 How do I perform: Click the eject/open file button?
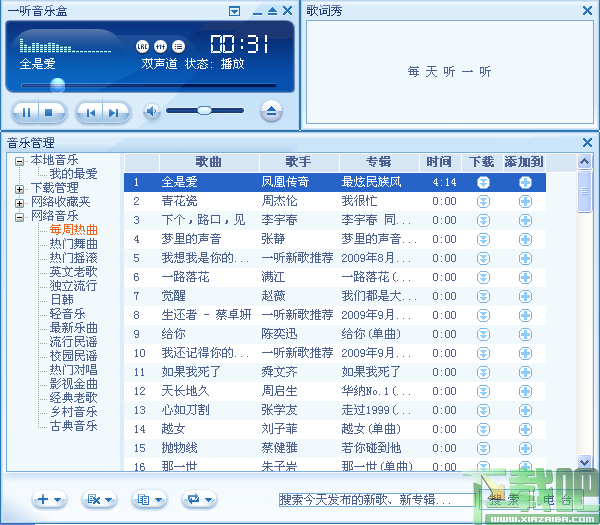pyautogui.click(x=271, y=111)
